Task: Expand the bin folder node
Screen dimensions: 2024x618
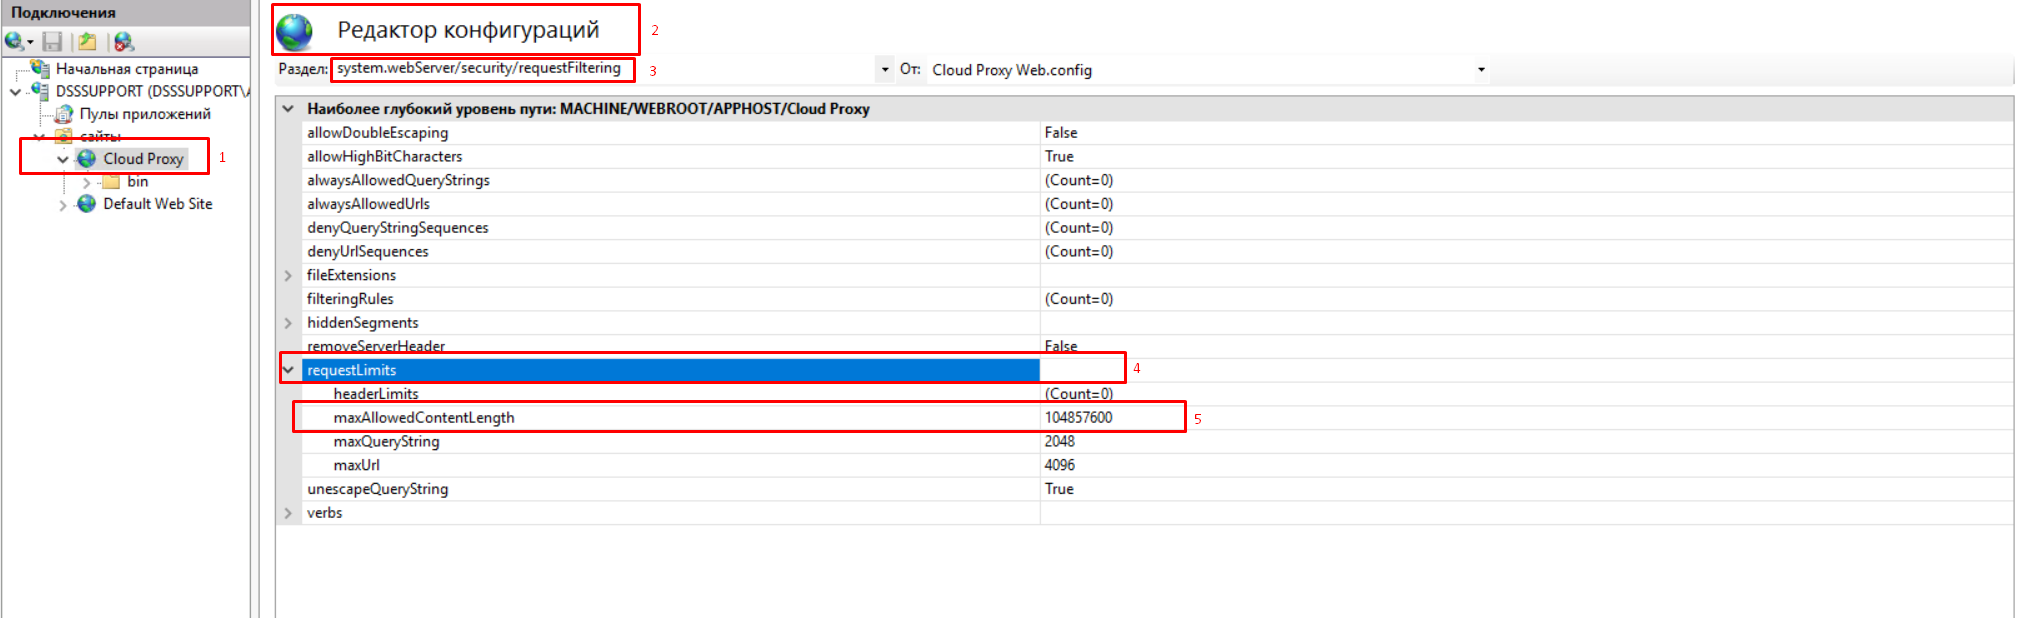Action: (x=87, y=182)
